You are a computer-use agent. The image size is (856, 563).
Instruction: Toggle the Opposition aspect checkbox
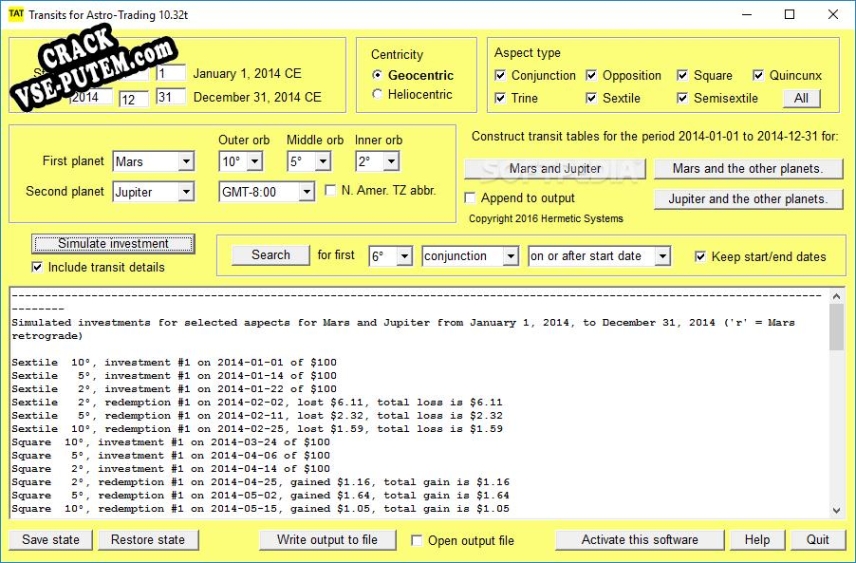click(591, 75)
